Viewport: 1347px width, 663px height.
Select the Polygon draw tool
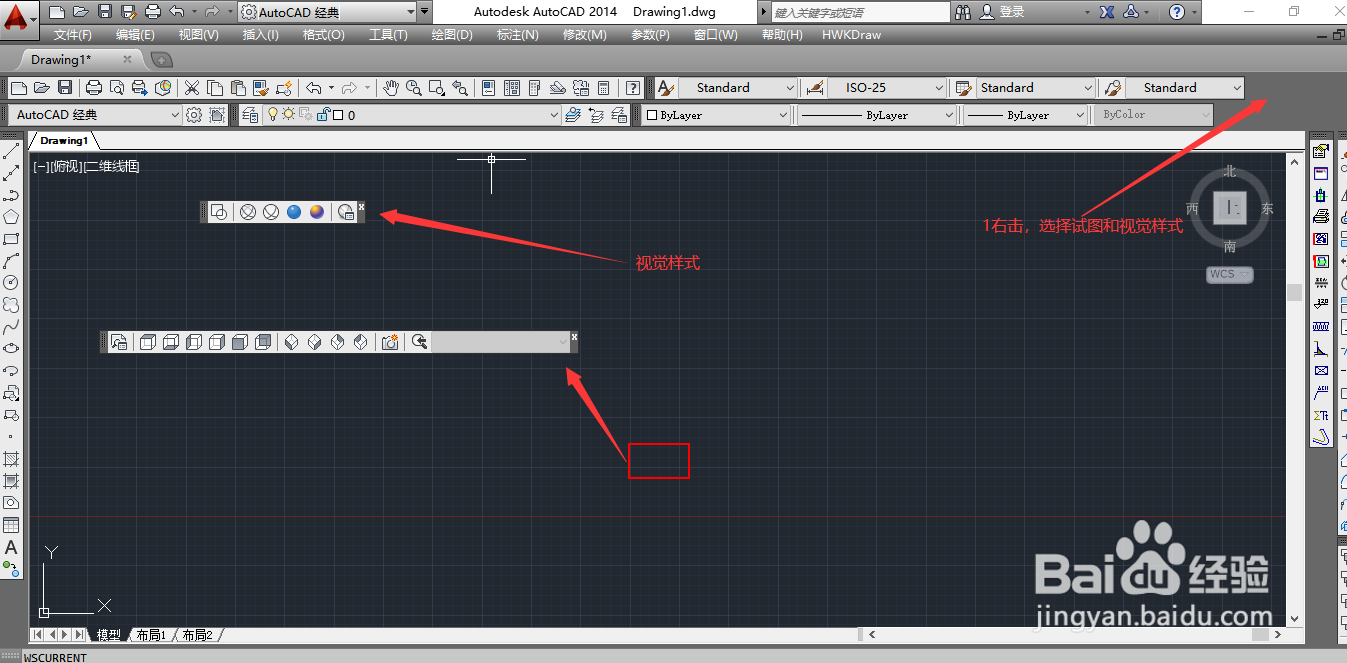tap(11, 217)
